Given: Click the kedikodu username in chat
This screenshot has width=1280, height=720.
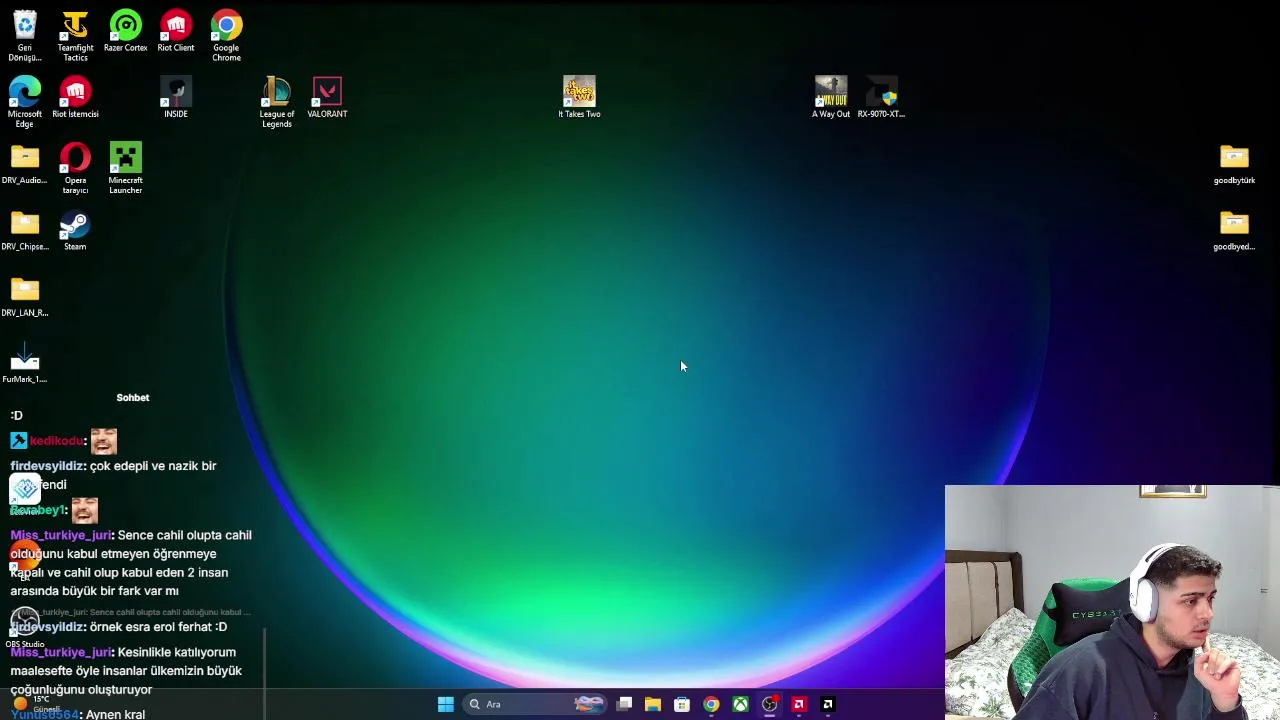Looking at the screenshot, I should click(56, 440).
